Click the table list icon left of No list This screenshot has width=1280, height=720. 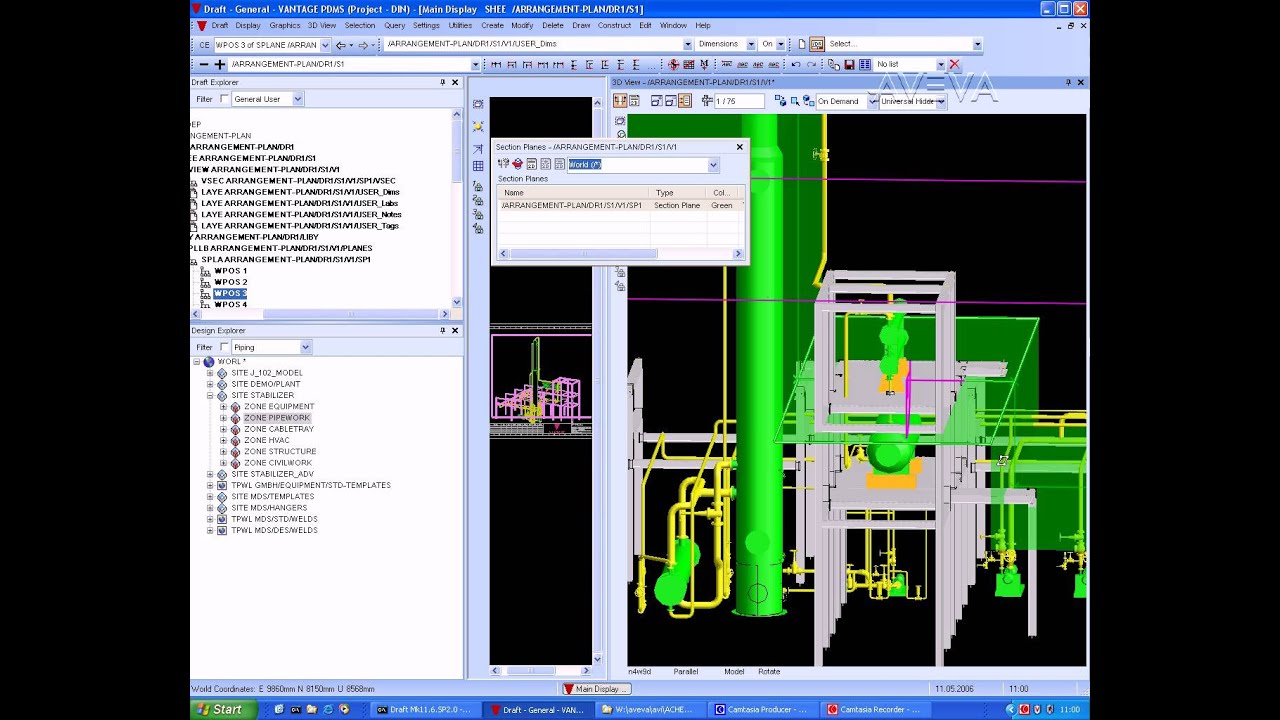coord(865,64)
